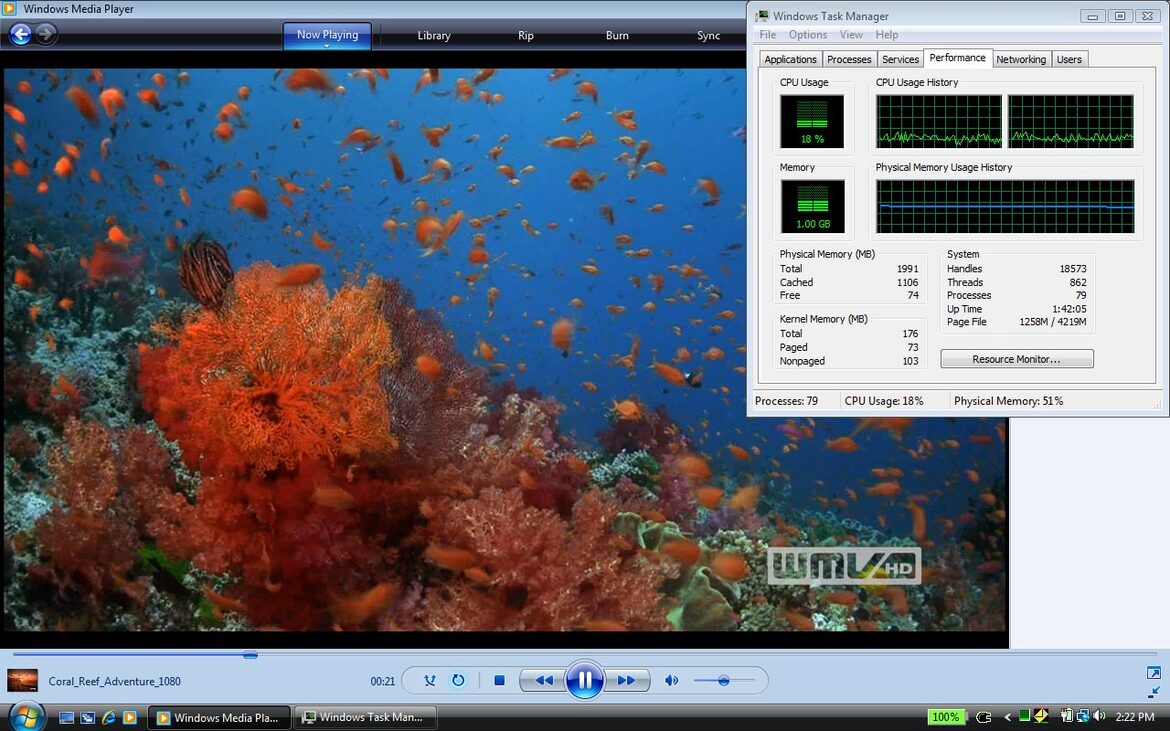Viewport: 1170px width, 731px height.
Task: Adjust the player volume slider
Action: point(724,680)
